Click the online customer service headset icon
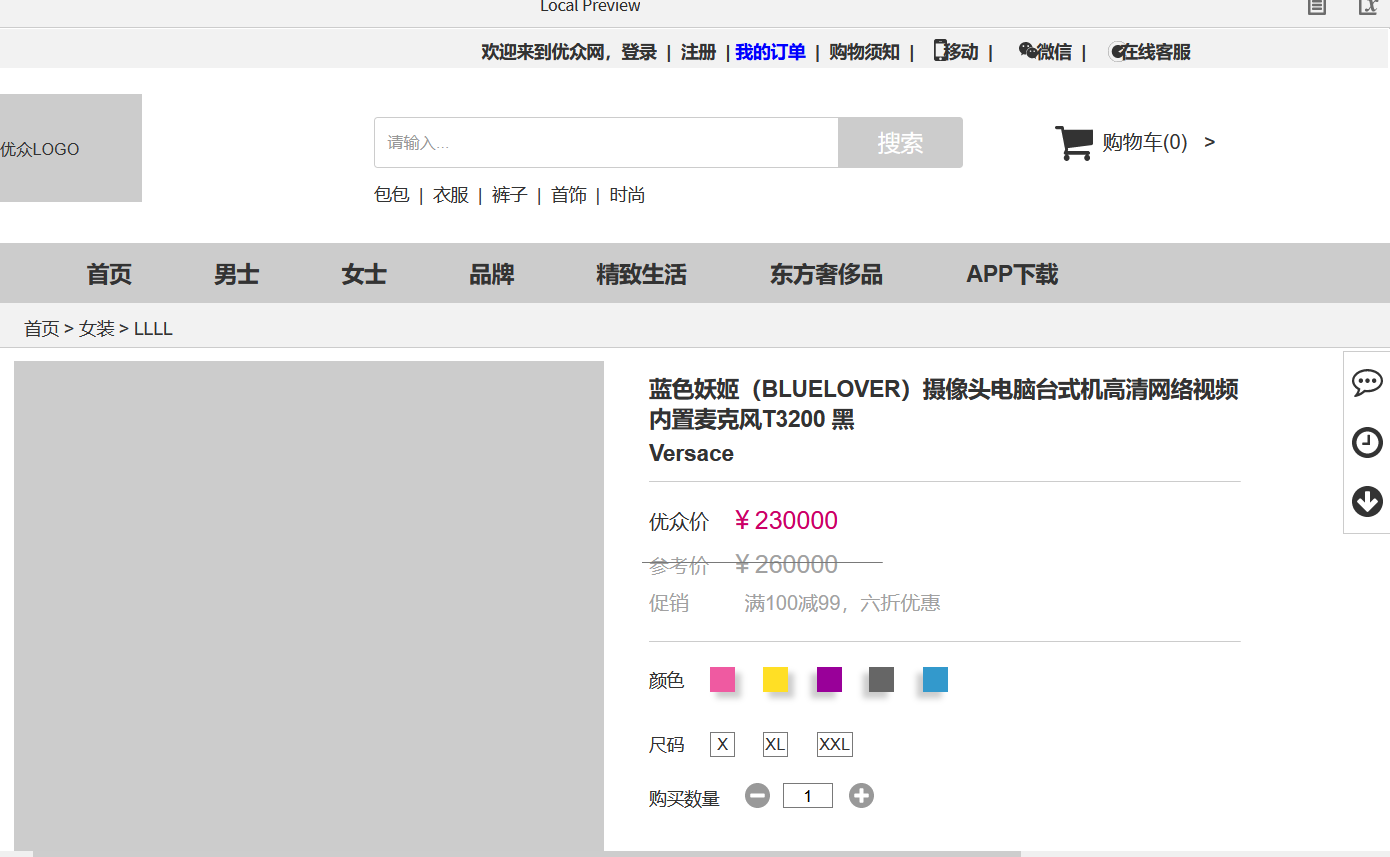 [x=1117, y=52]
